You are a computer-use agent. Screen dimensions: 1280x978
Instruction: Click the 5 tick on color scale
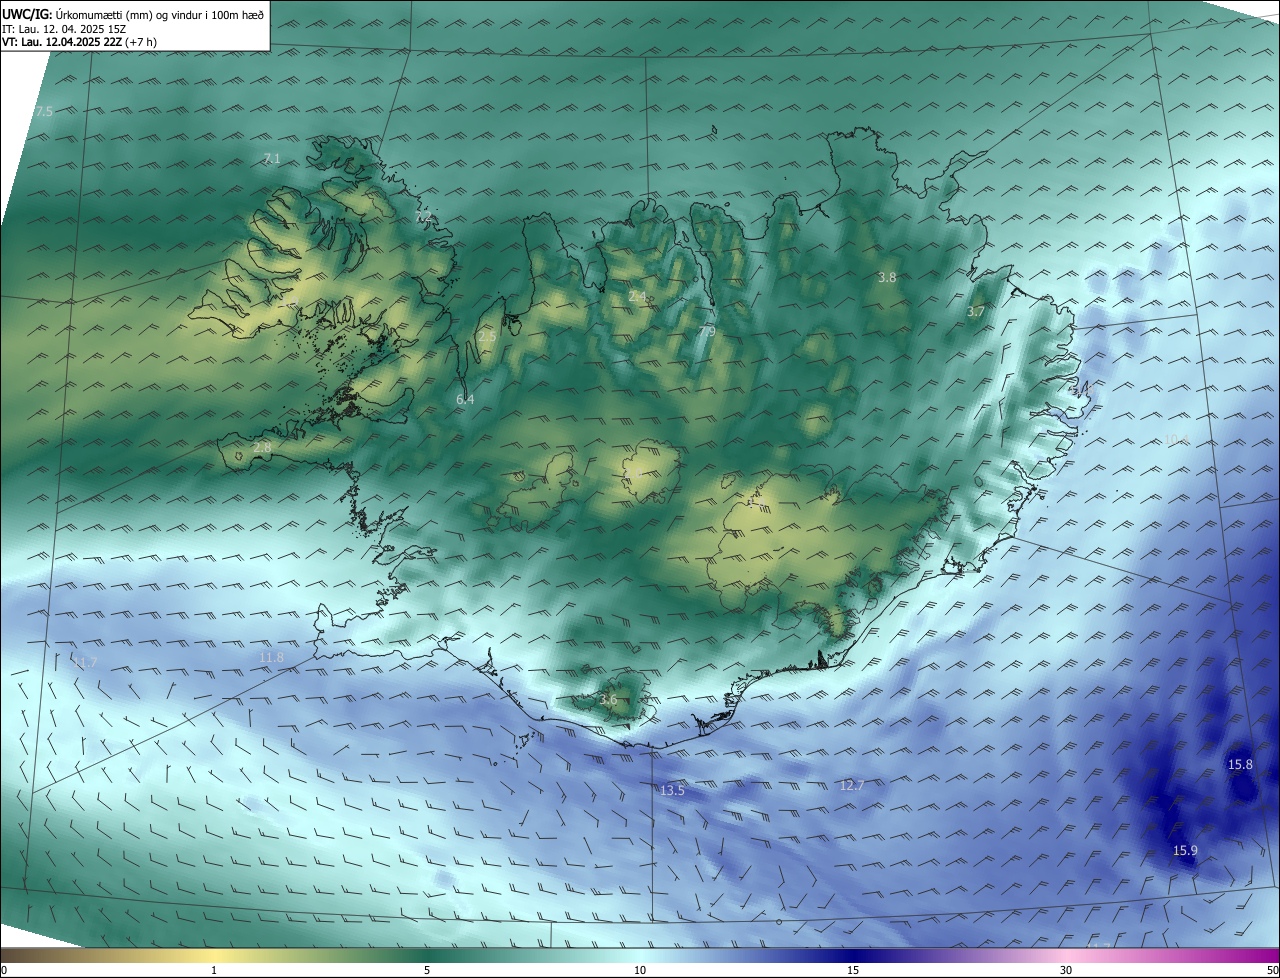point(427,970)
